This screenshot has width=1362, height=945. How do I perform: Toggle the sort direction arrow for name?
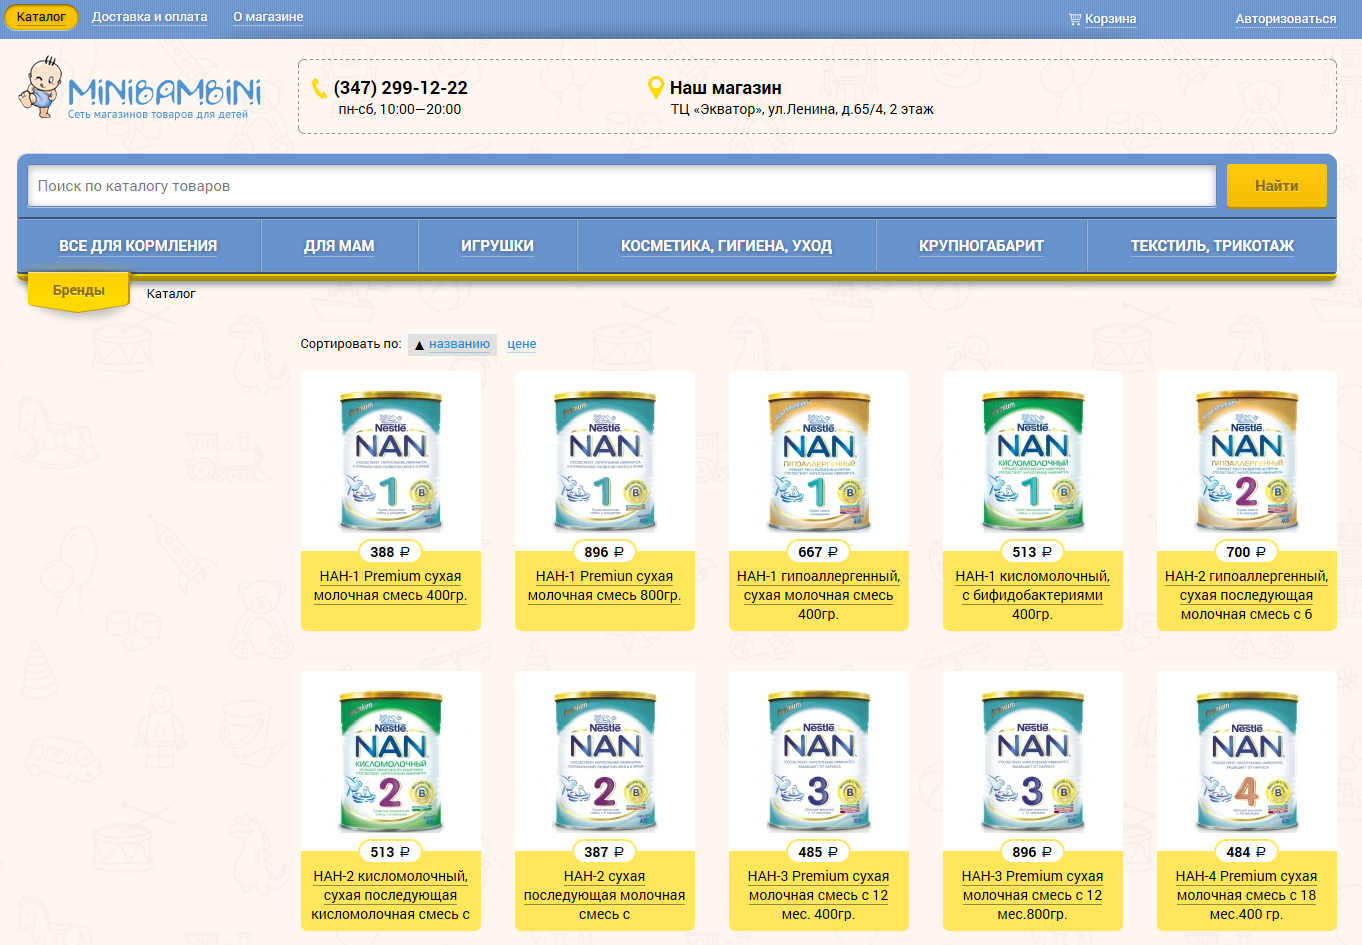(x=419, y=345)
